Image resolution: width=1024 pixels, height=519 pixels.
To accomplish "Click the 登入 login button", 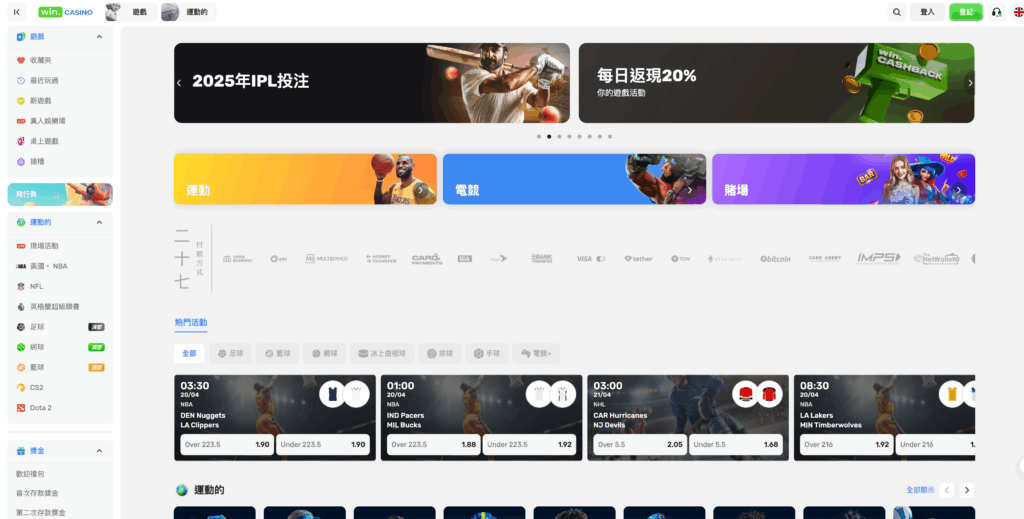I will pos(927,12).
